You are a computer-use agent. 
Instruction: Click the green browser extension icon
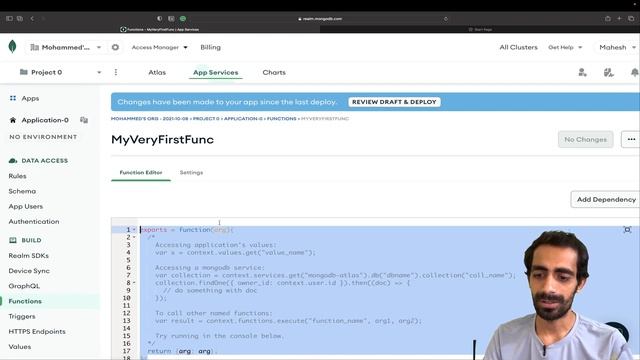[x=183, y=18]
